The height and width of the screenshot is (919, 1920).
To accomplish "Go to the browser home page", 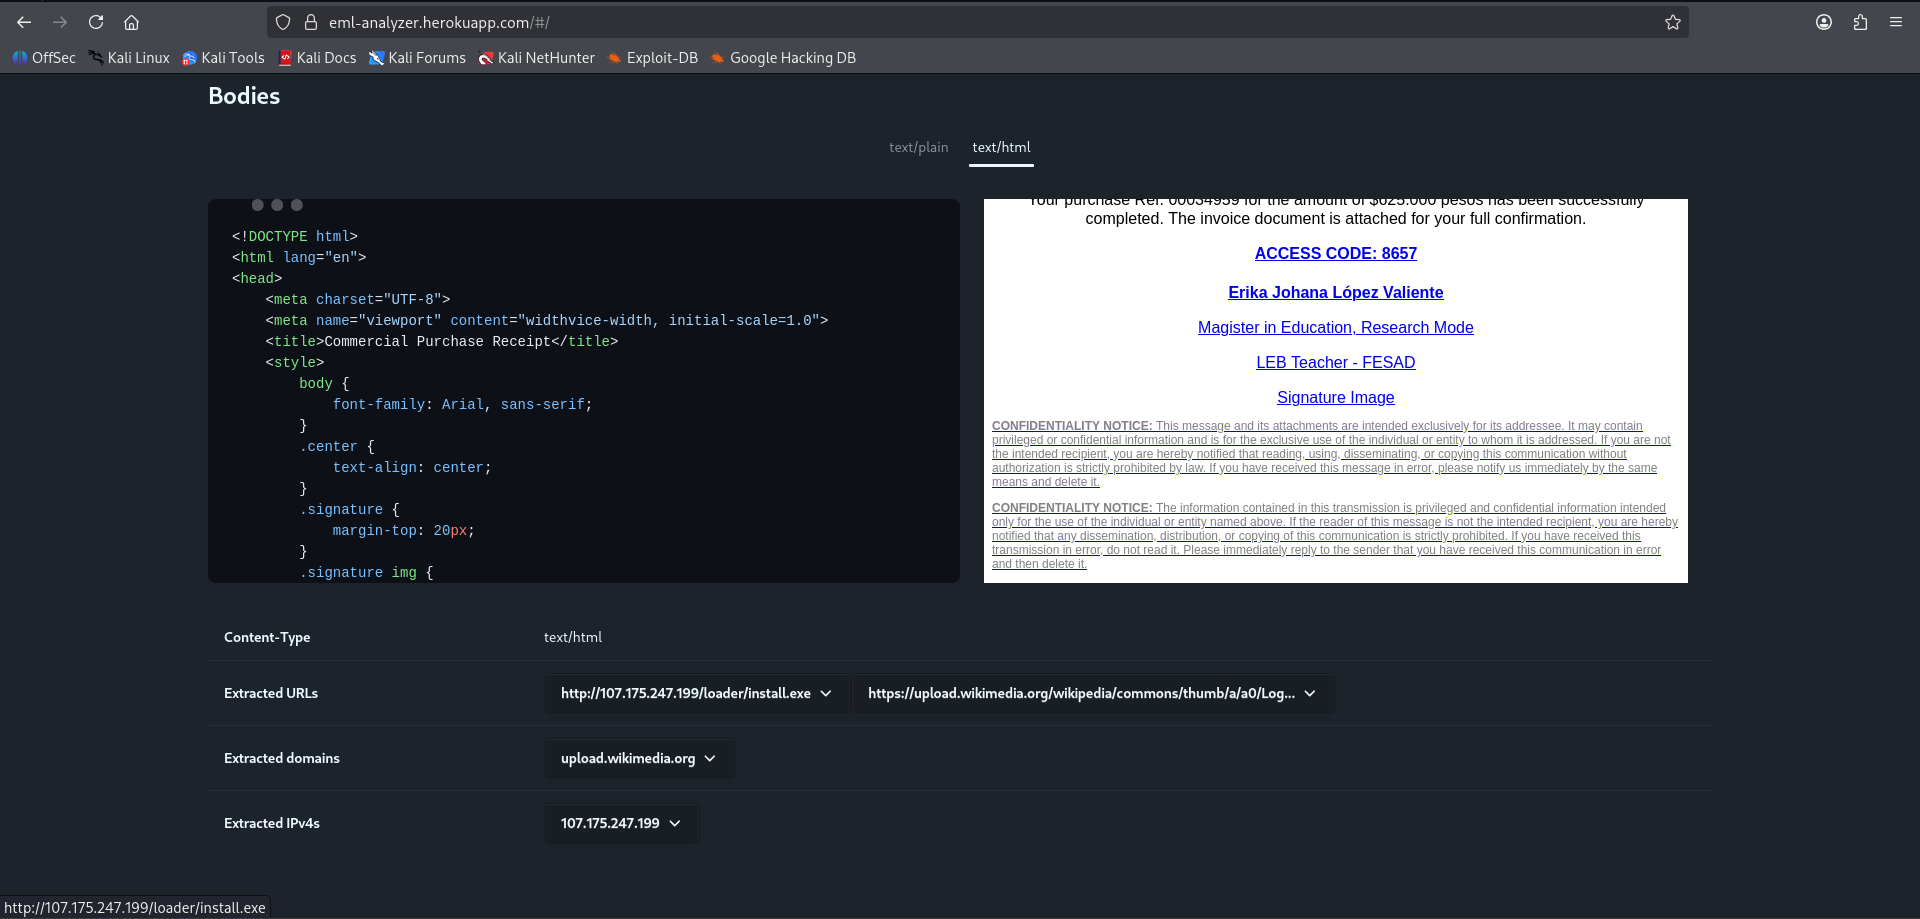I will [131, 22].
